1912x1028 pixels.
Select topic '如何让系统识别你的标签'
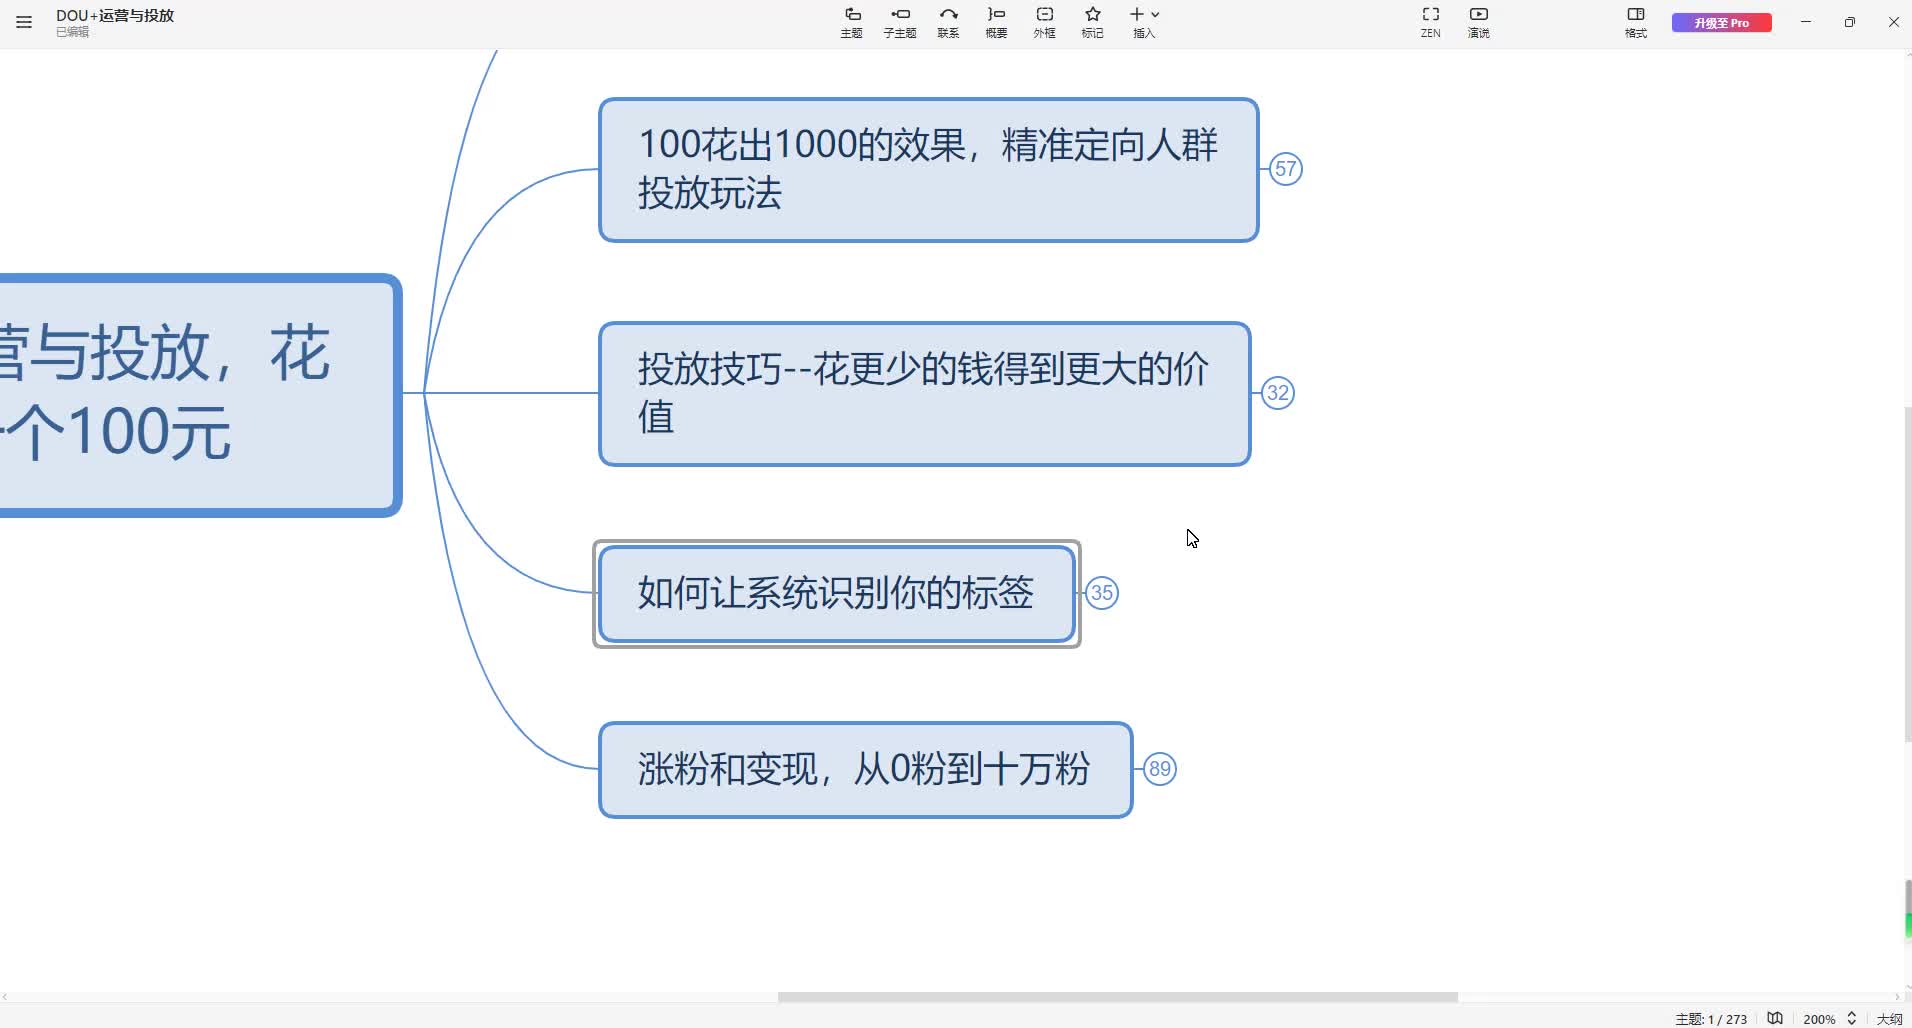(837, 594)
